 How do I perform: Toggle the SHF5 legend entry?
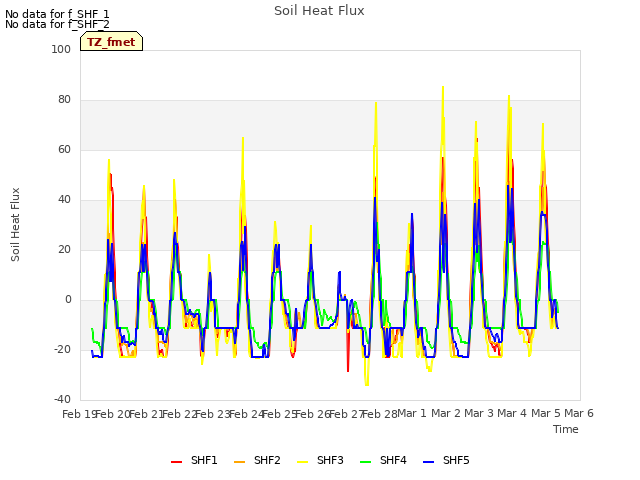(446, 460)
